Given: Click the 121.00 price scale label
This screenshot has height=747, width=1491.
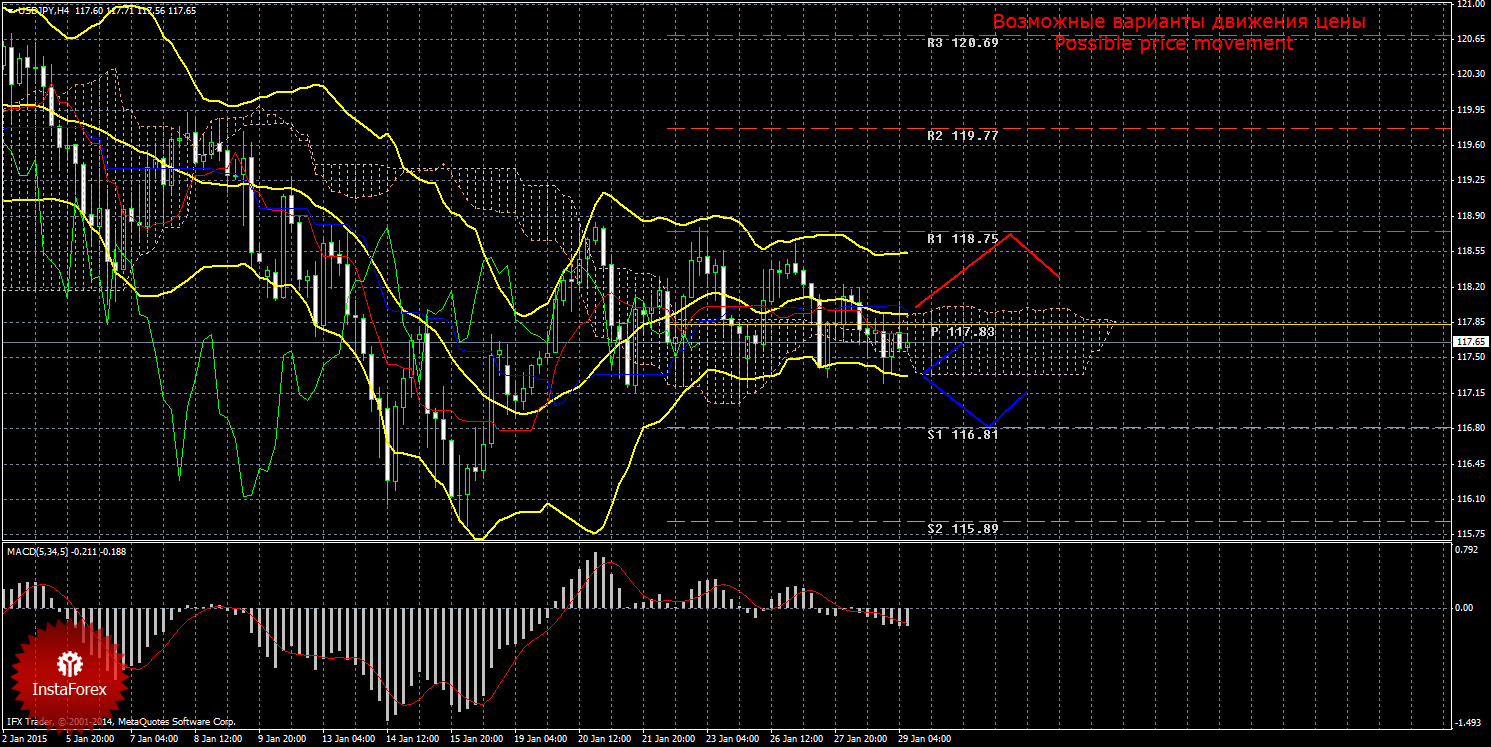Looking at the screenshot, I should click(x=1468, y=5).
